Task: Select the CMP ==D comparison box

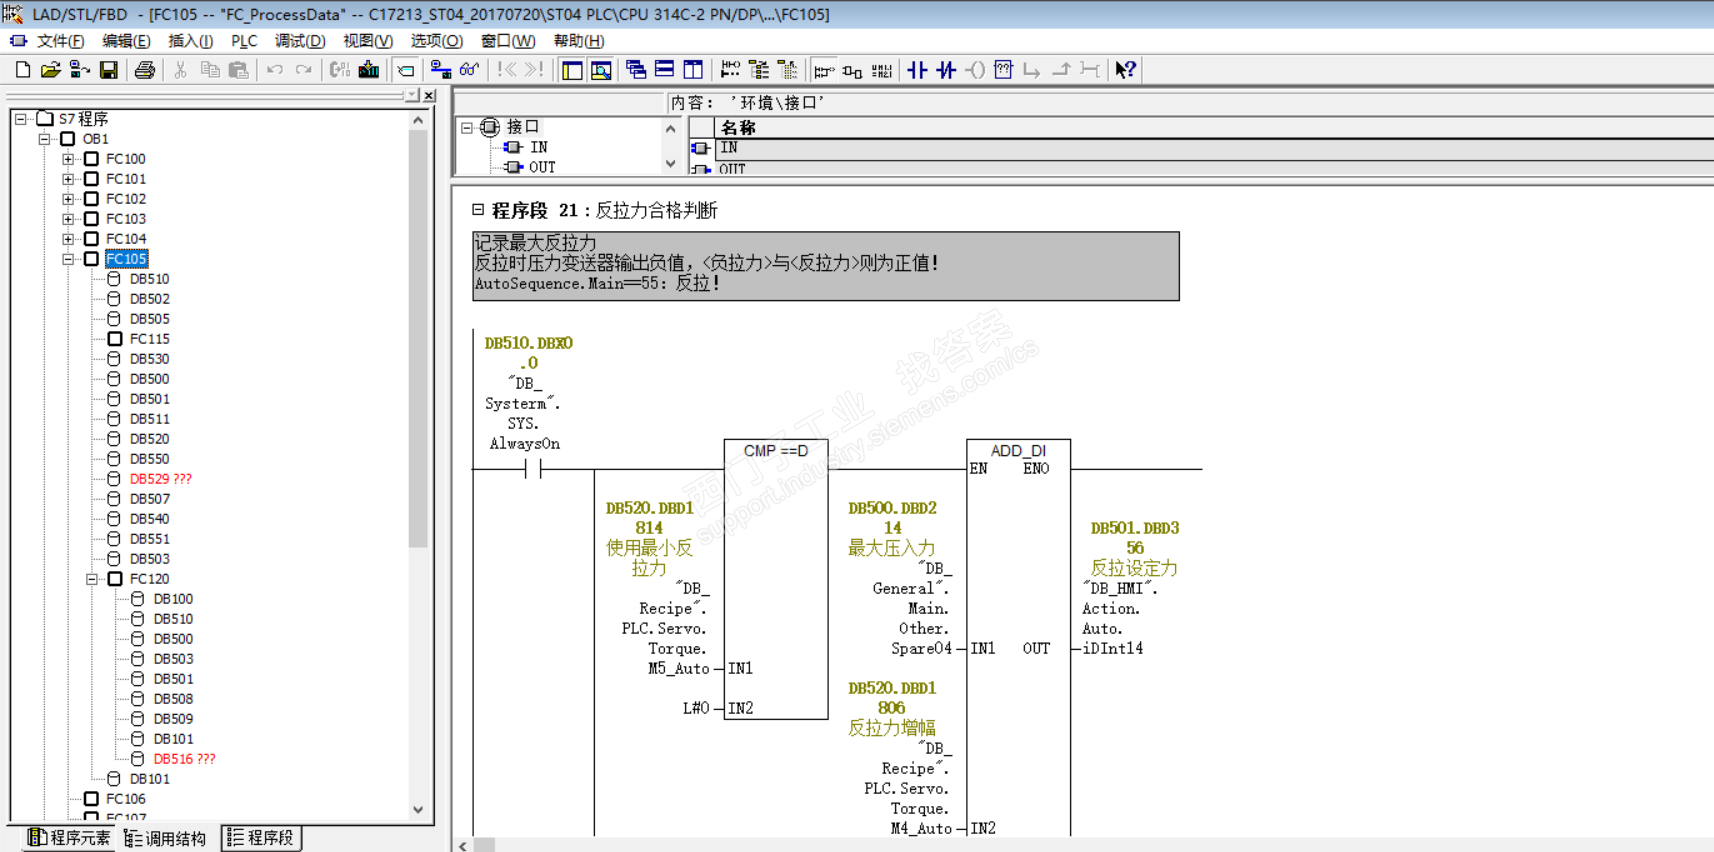Action: pyautogui.click(x=776, y=579)
